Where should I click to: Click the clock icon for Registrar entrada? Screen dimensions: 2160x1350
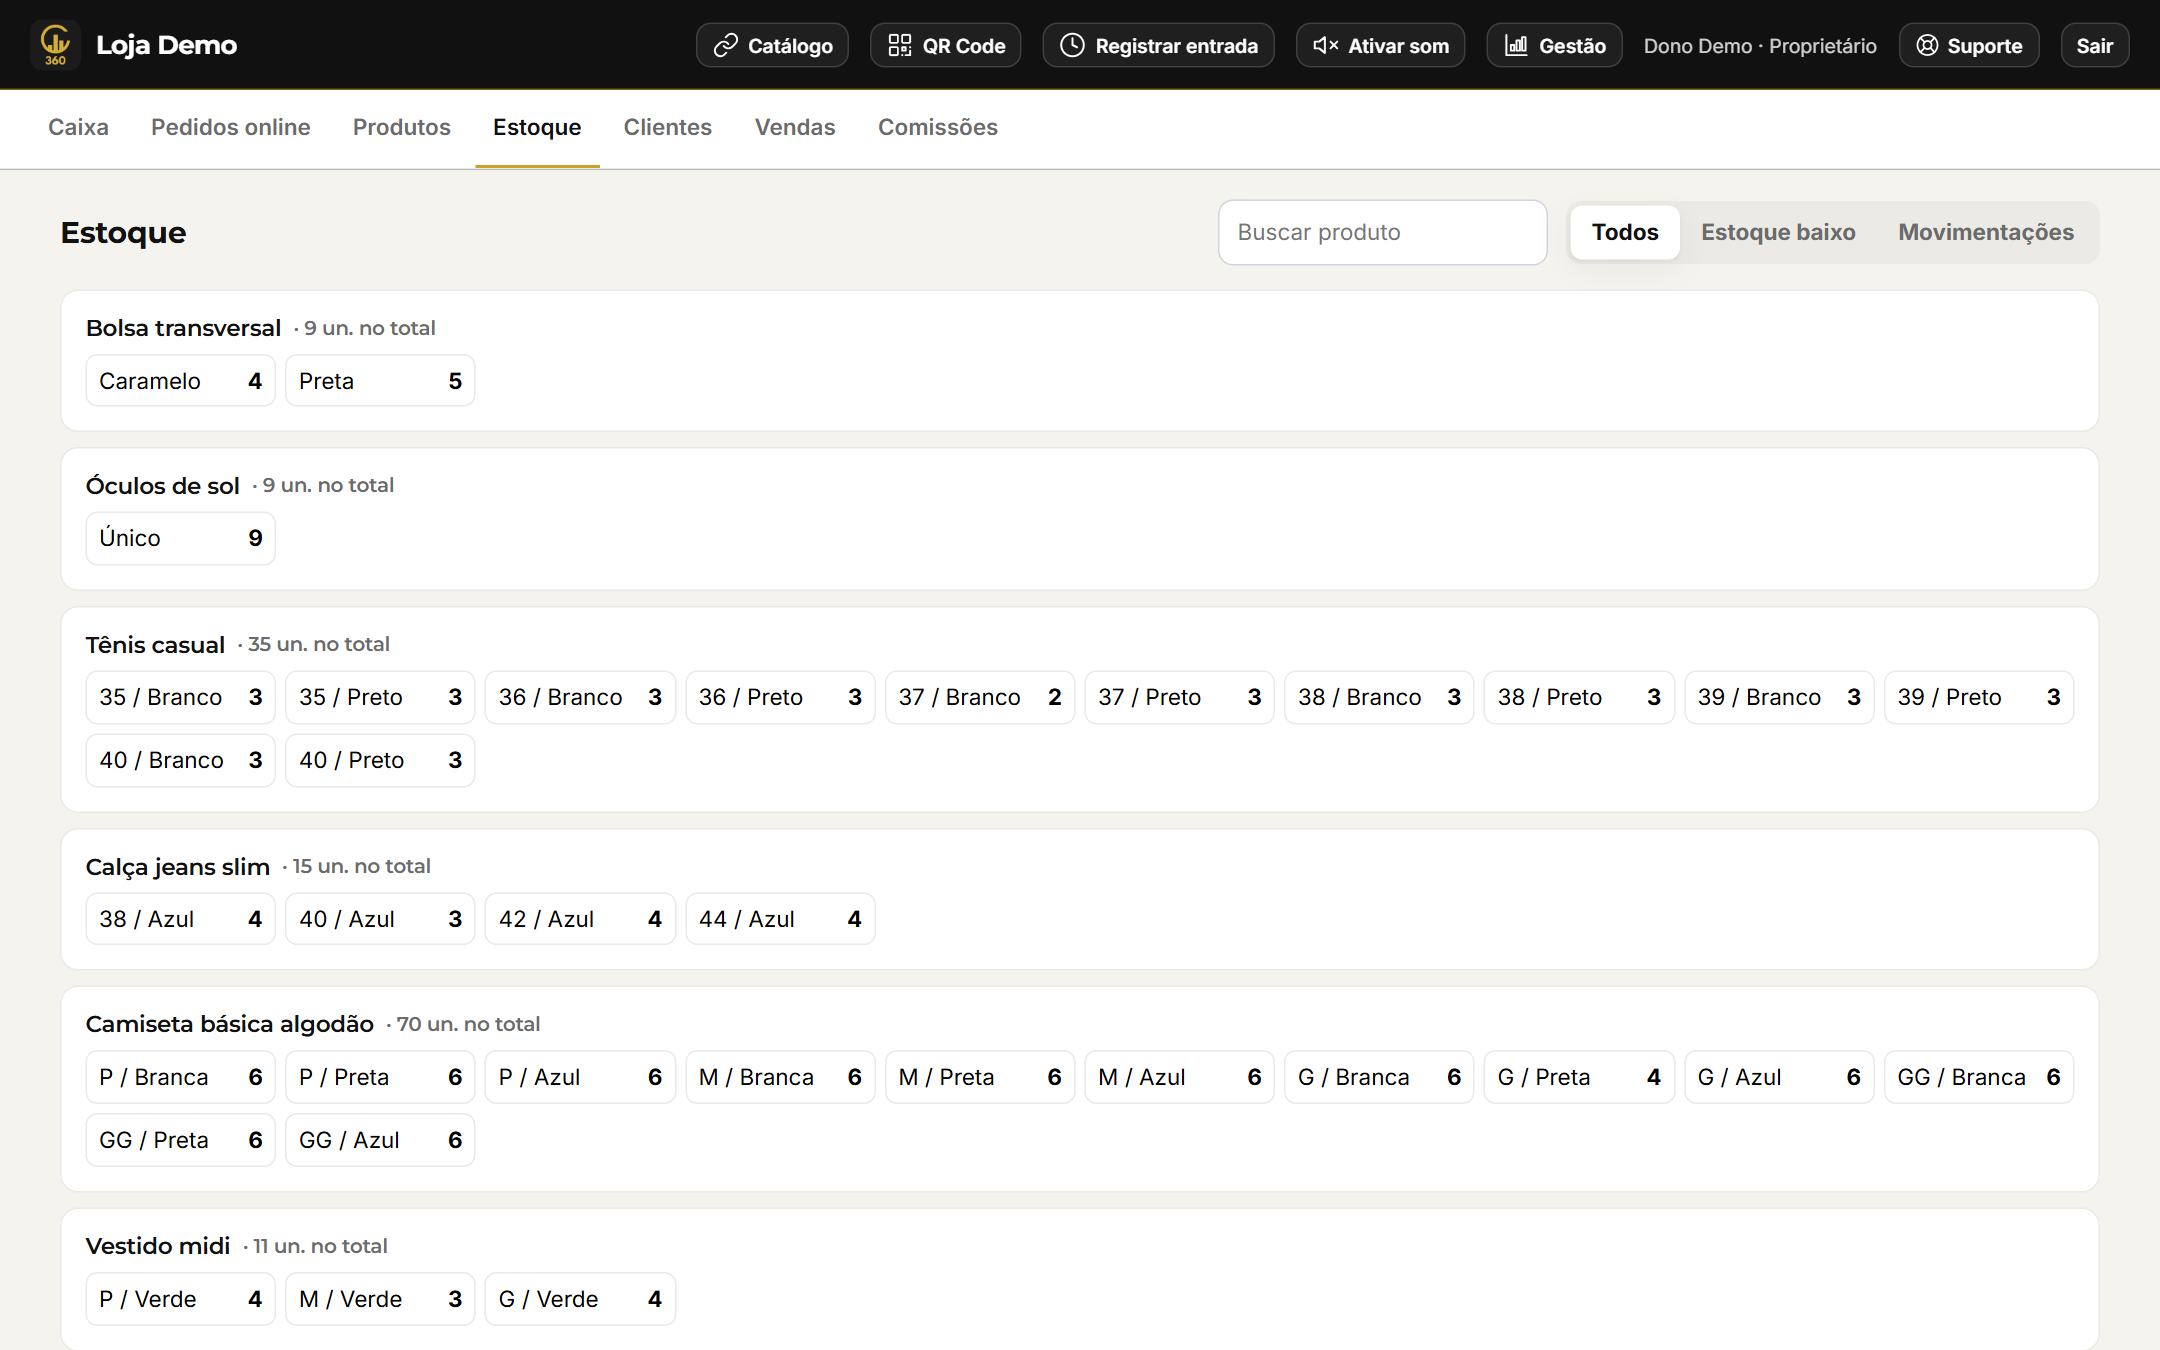1072,46
